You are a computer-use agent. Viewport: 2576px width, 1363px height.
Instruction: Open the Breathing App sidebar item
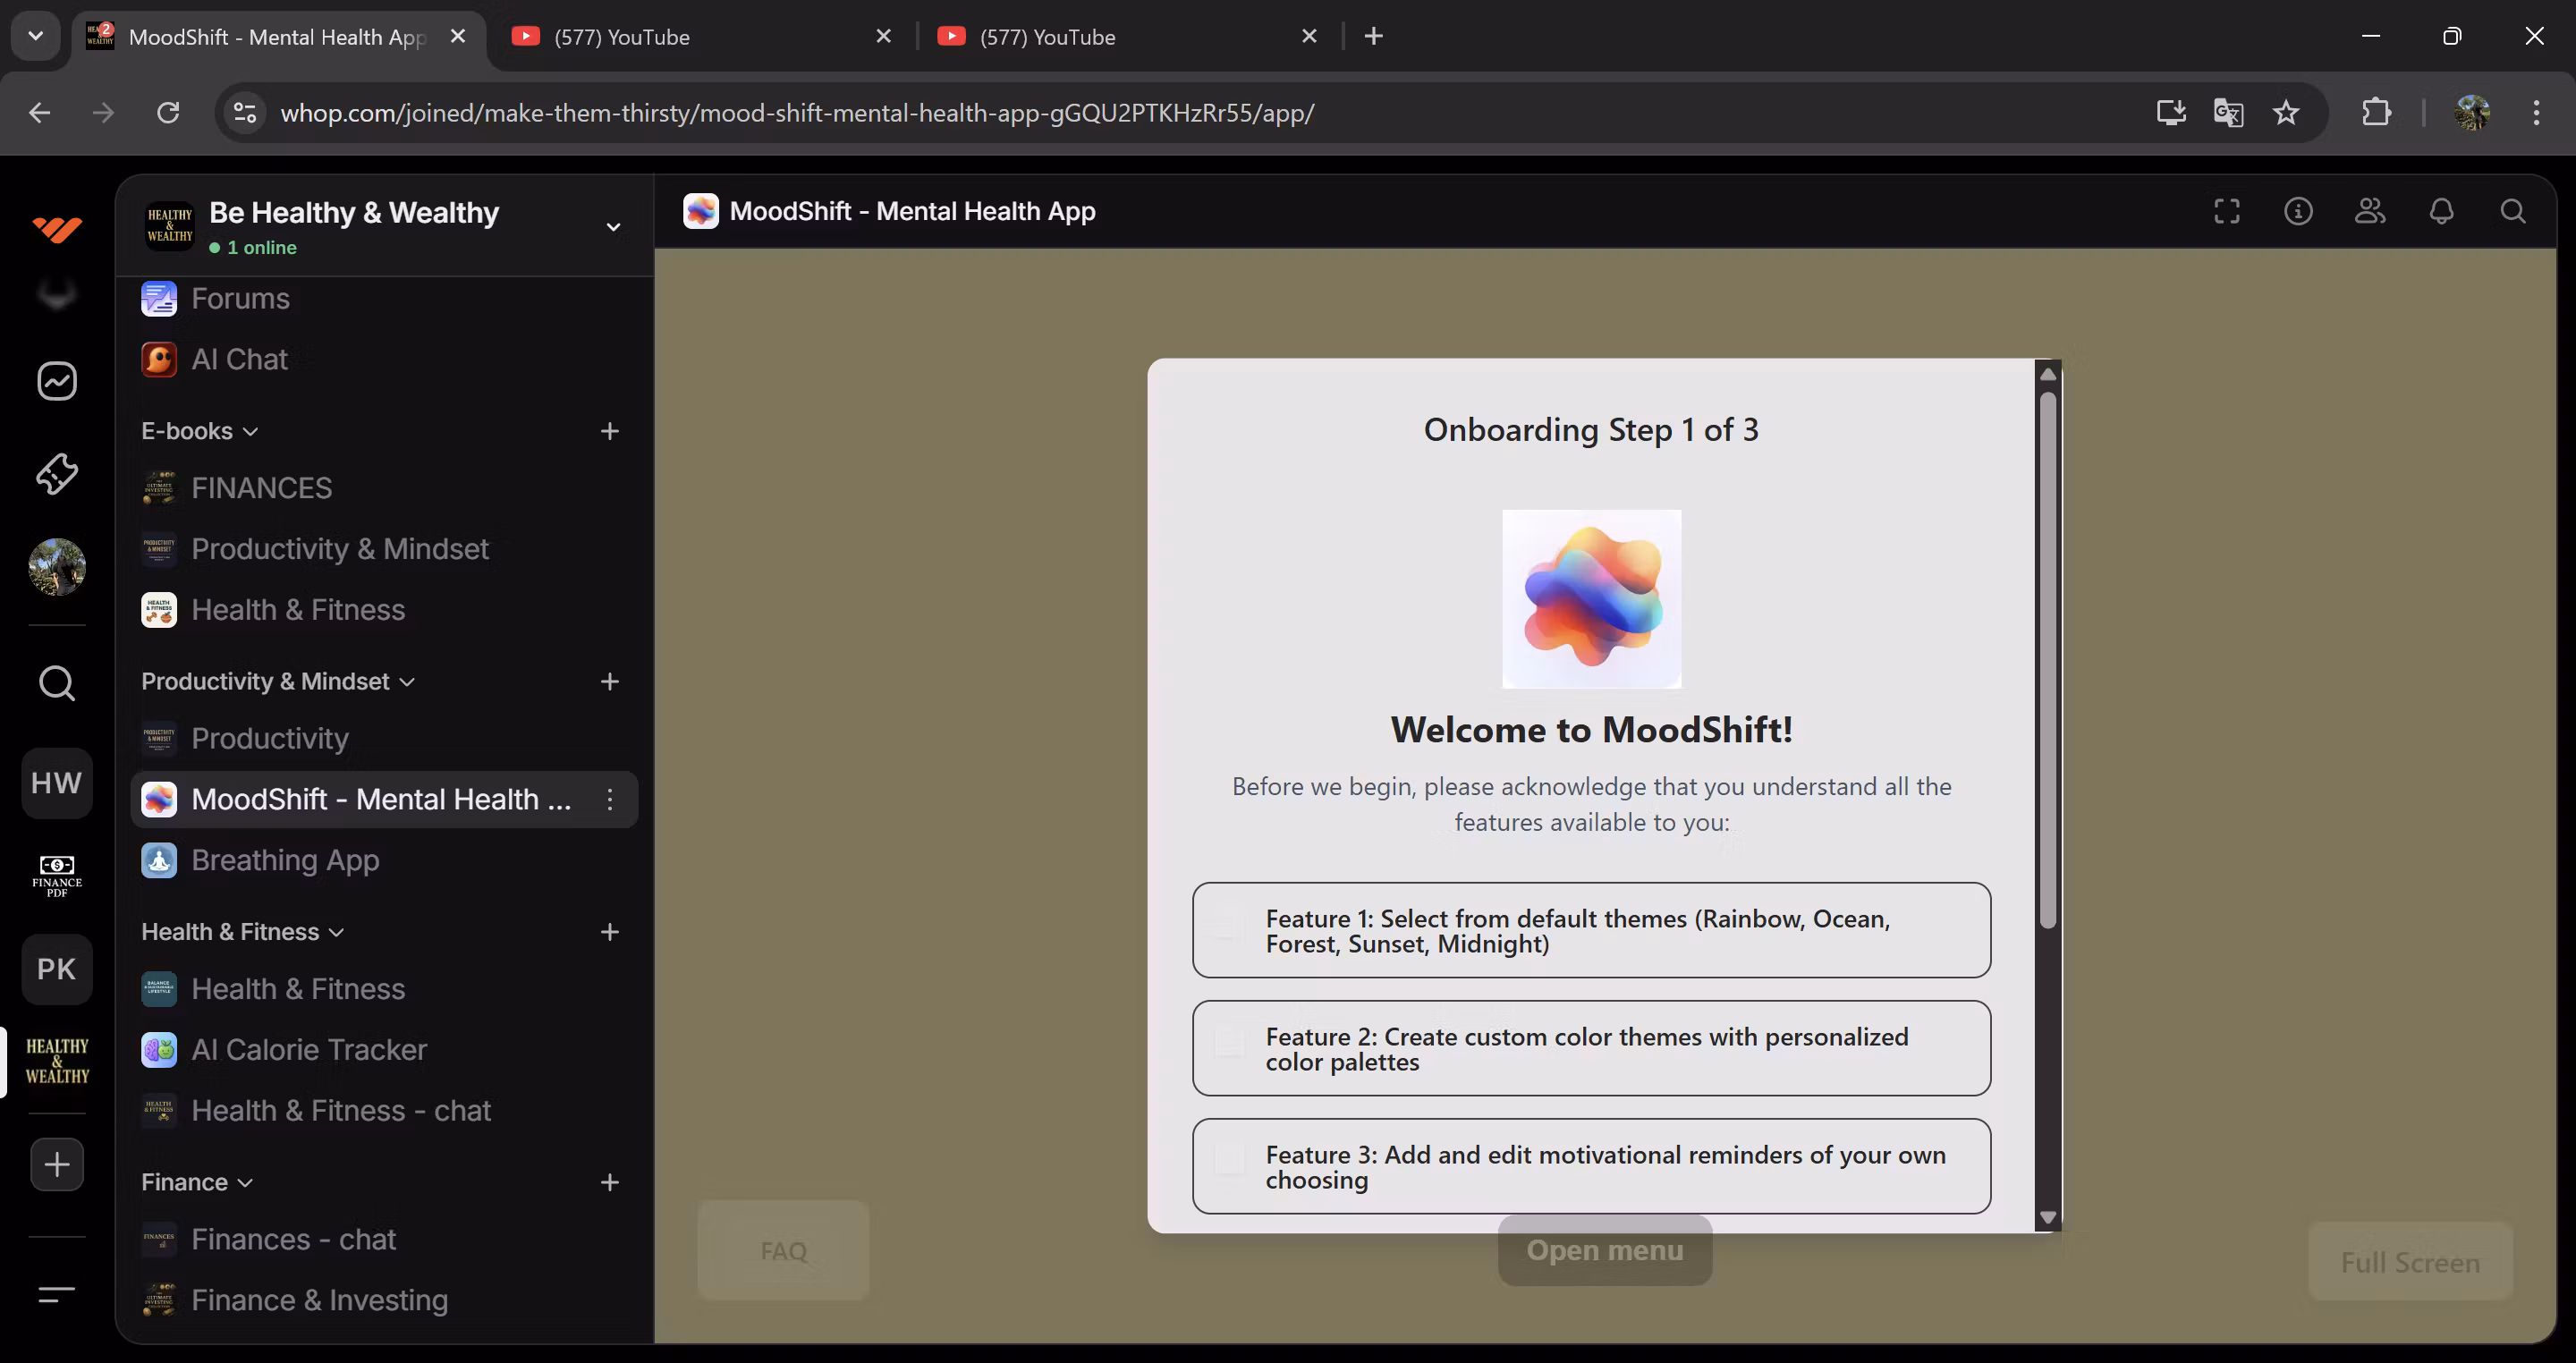tap(285, 860)
